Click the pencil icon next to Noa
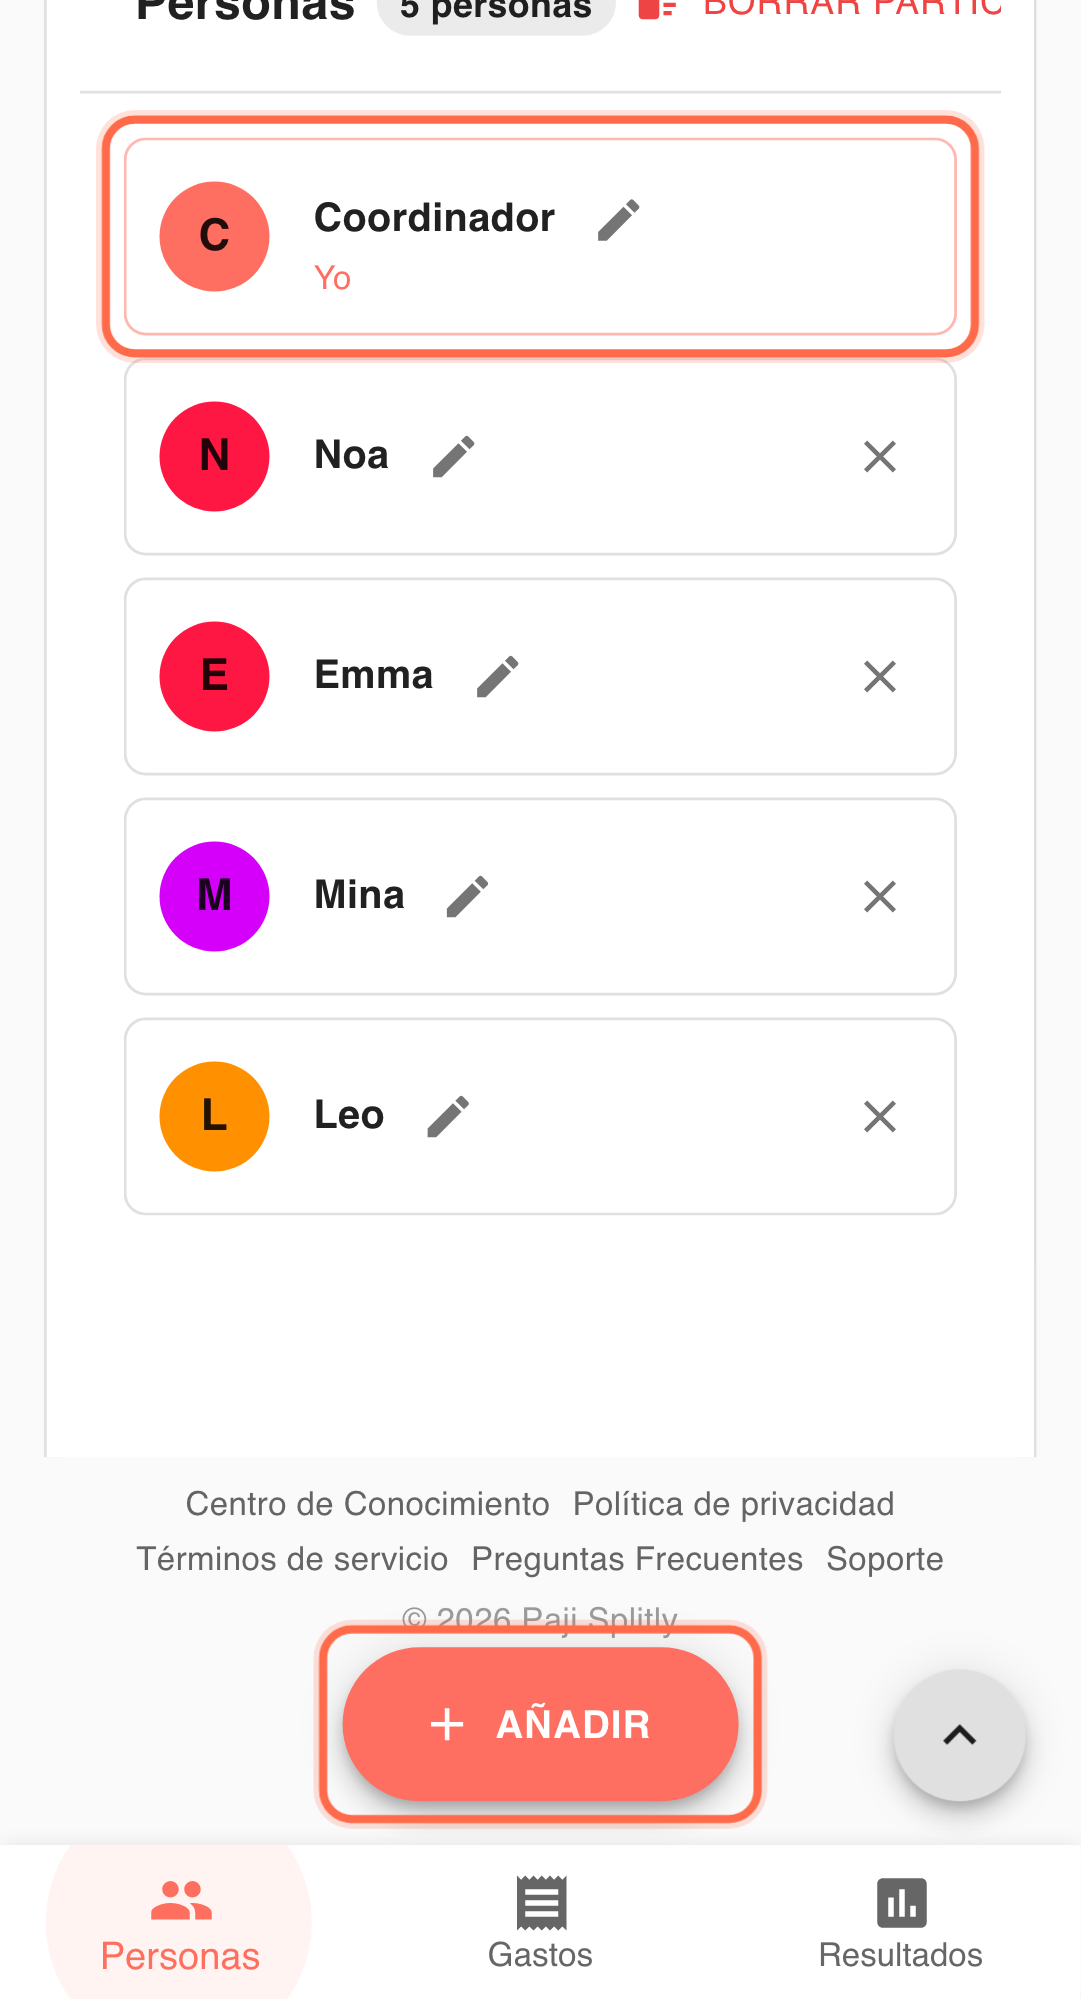 [x=453, y=457]
